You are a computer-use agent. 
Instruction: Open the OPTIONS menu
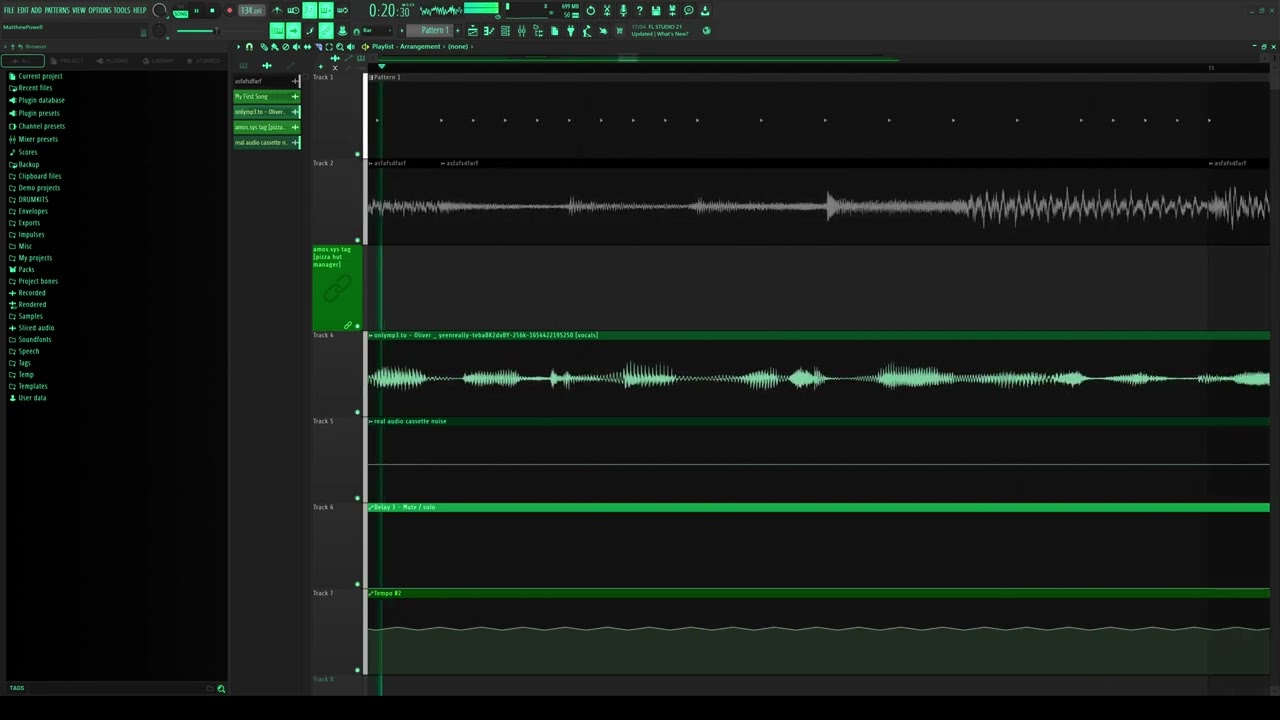pos(100,10)
